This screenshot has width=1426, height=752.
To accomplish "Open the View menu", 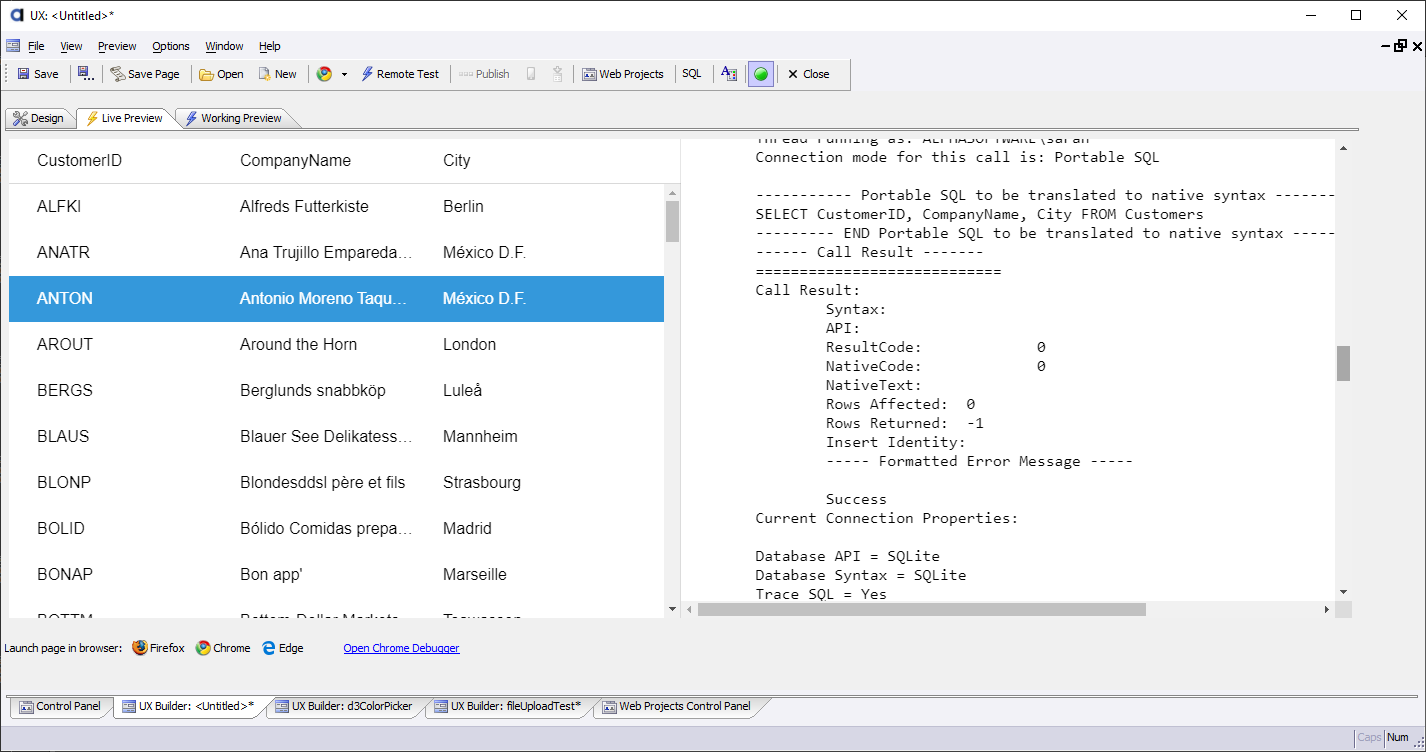I will (x=71, y=46).
